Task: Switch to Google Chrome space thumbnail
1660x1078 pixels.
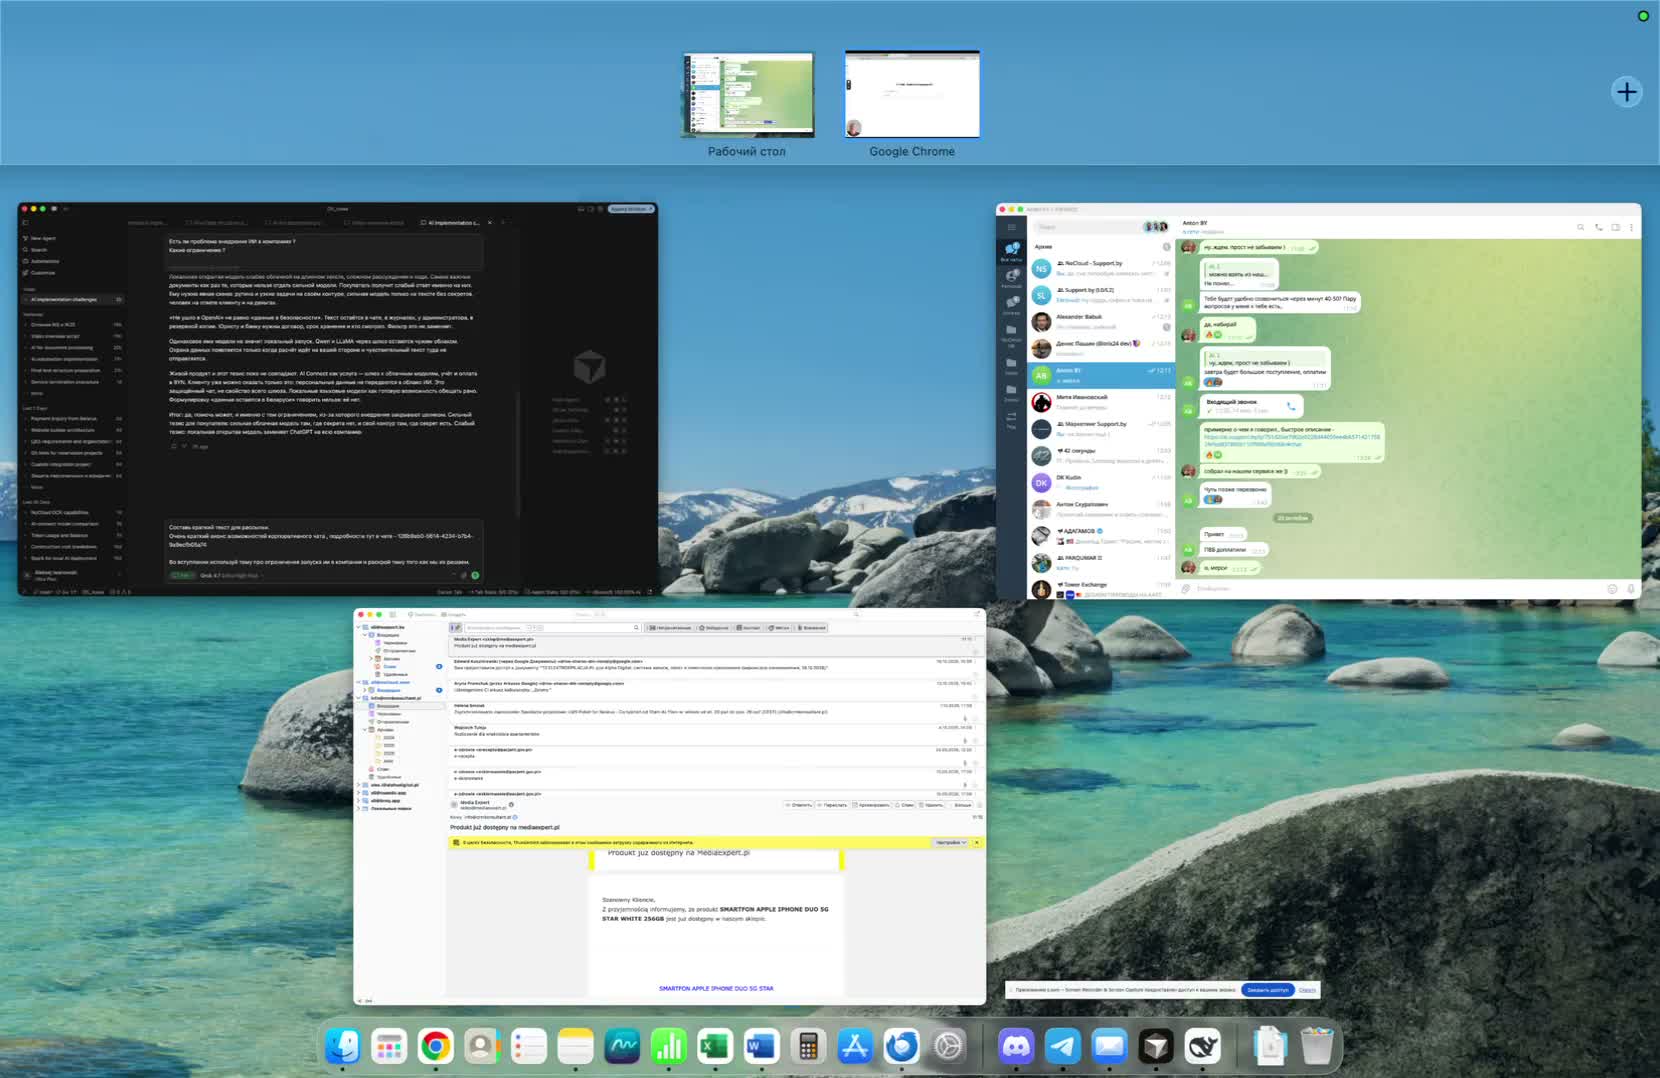Action: (x=912, y=94)
